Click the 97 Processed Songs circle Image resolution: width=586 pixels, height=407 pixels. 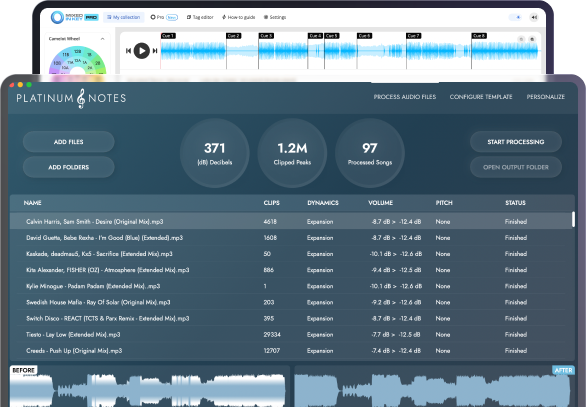[370, 153]
